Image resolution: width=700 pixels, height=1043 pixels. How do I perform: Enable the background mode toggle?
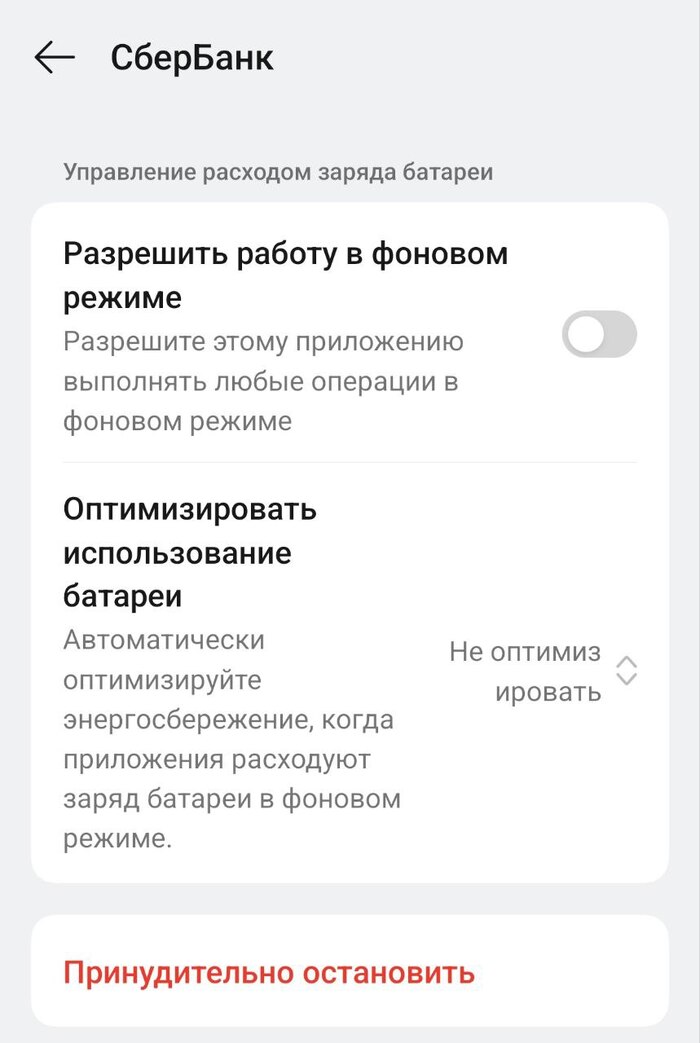599,334
